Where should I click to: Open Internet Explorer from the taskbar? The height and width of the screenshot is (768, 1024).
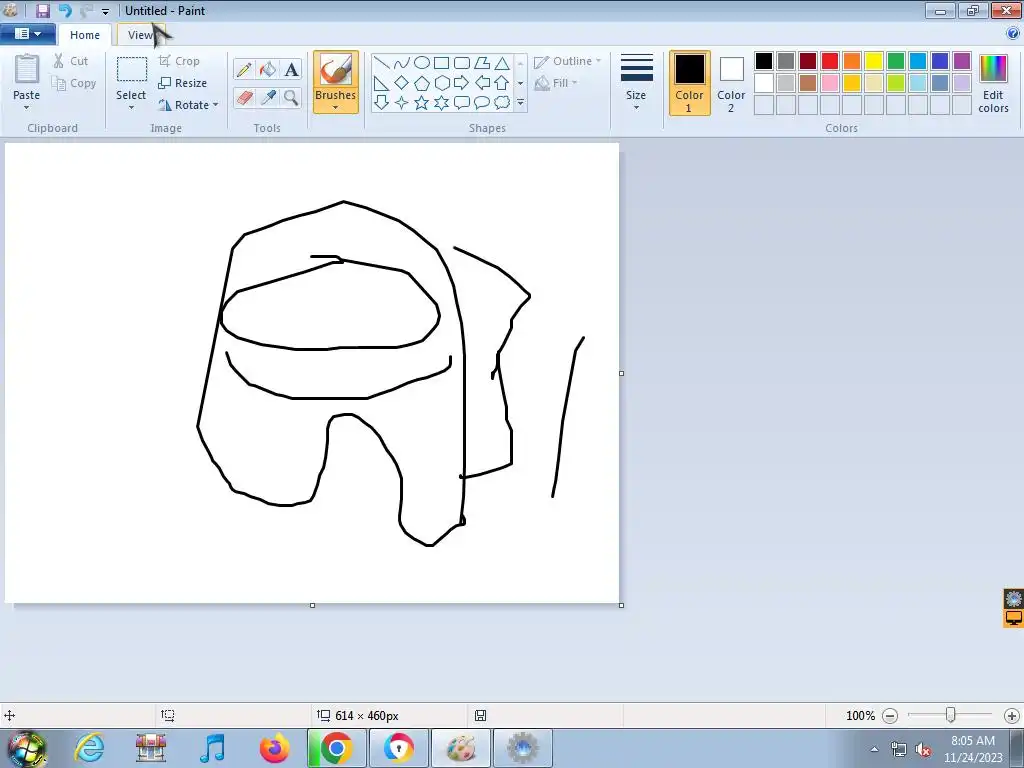[x=89, y=748]
